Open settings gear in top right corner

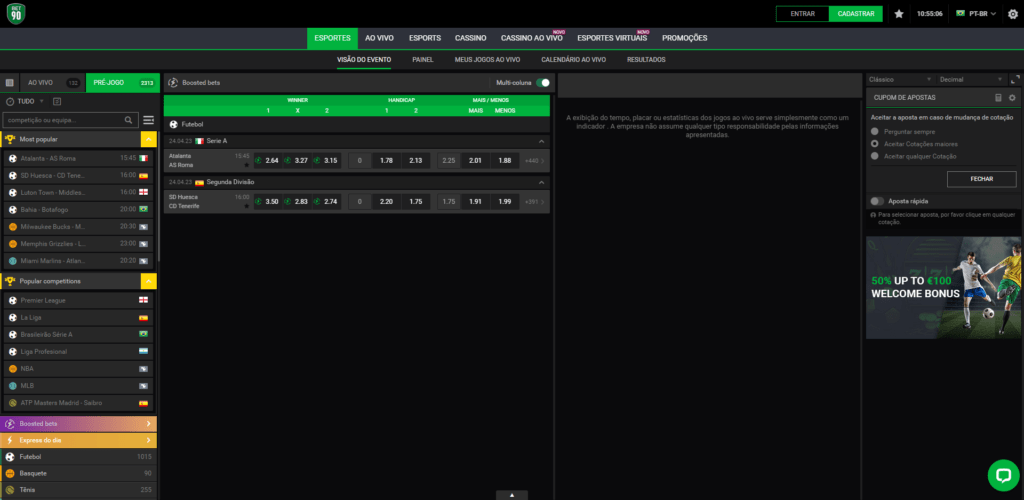click(x=1012, y=14)
